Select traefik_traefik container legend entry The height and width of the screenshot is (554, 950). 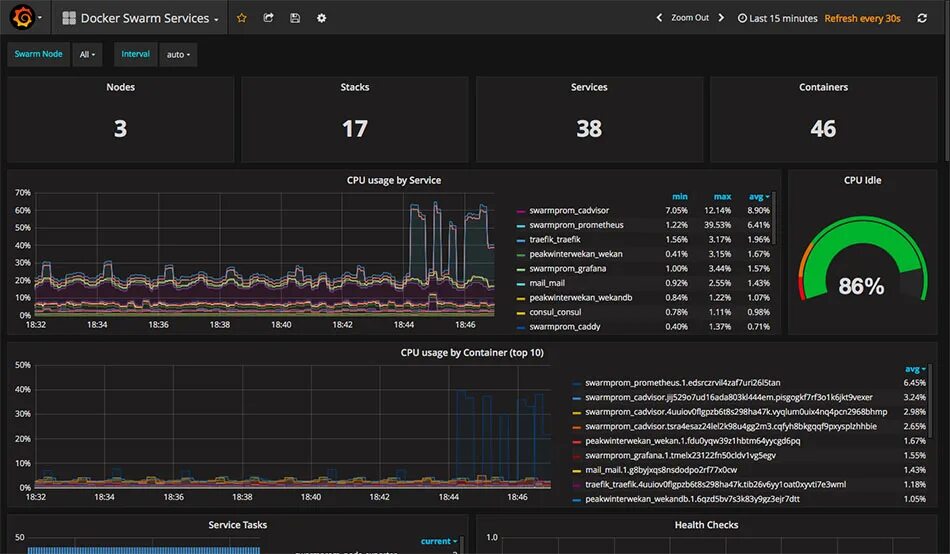pyautogui.click(x=716, y=484)
